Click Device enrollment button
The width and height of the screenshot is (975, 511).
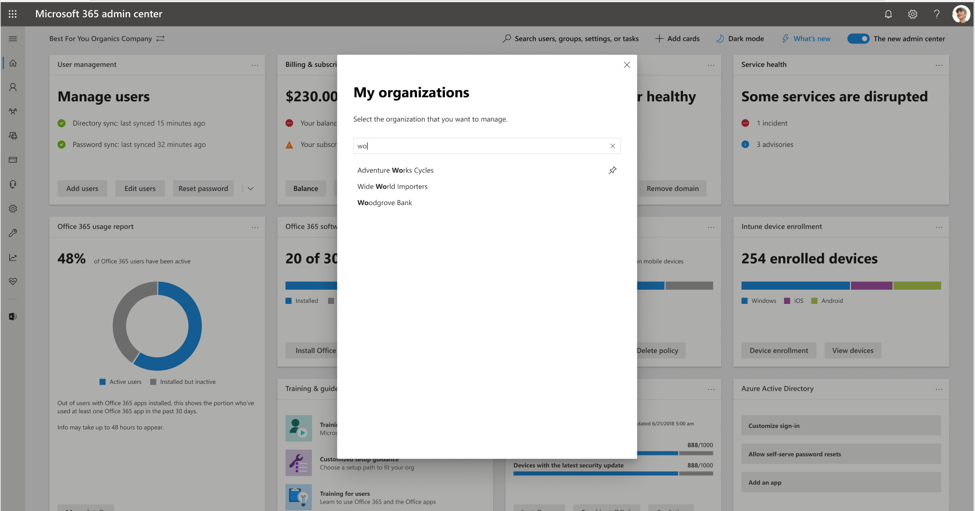(779, 351)
